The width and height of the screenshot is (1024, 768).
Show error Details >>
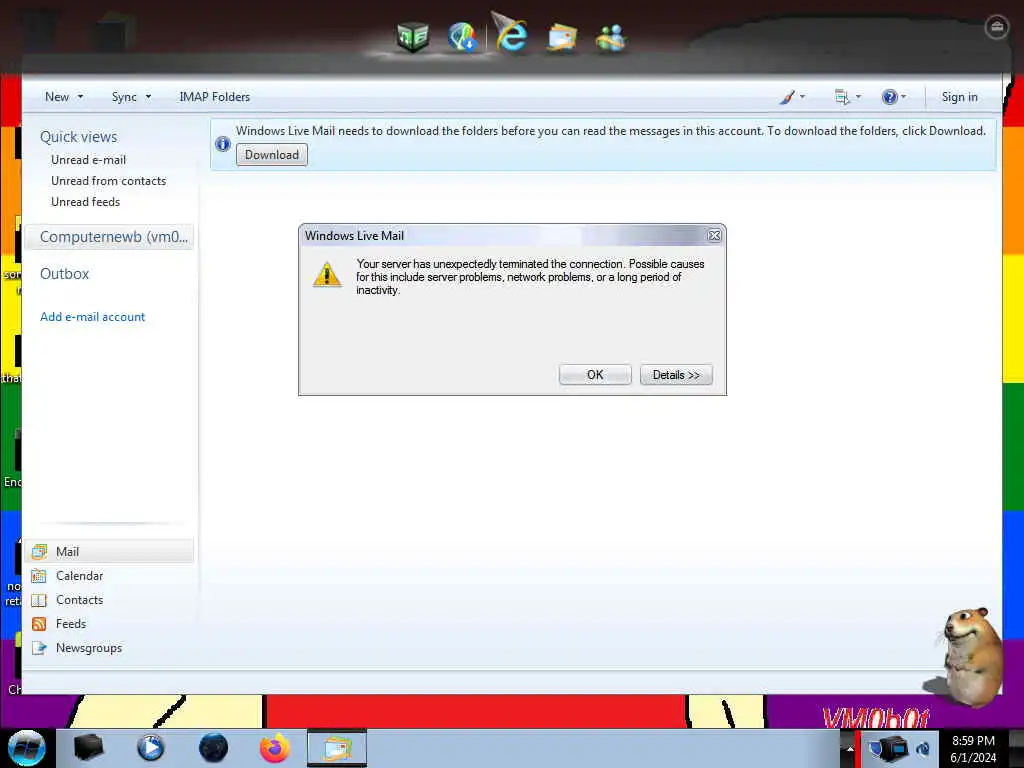pos(676,375)
